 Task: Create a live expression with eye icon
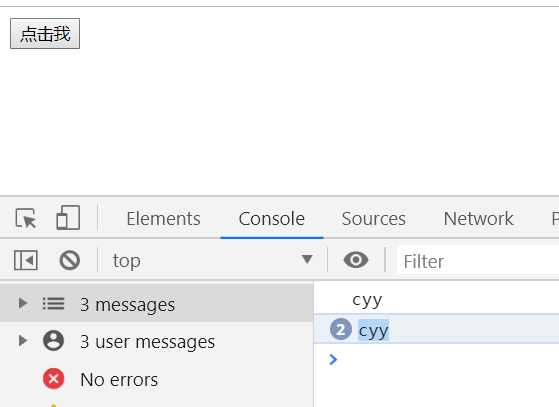pos(356,260)
